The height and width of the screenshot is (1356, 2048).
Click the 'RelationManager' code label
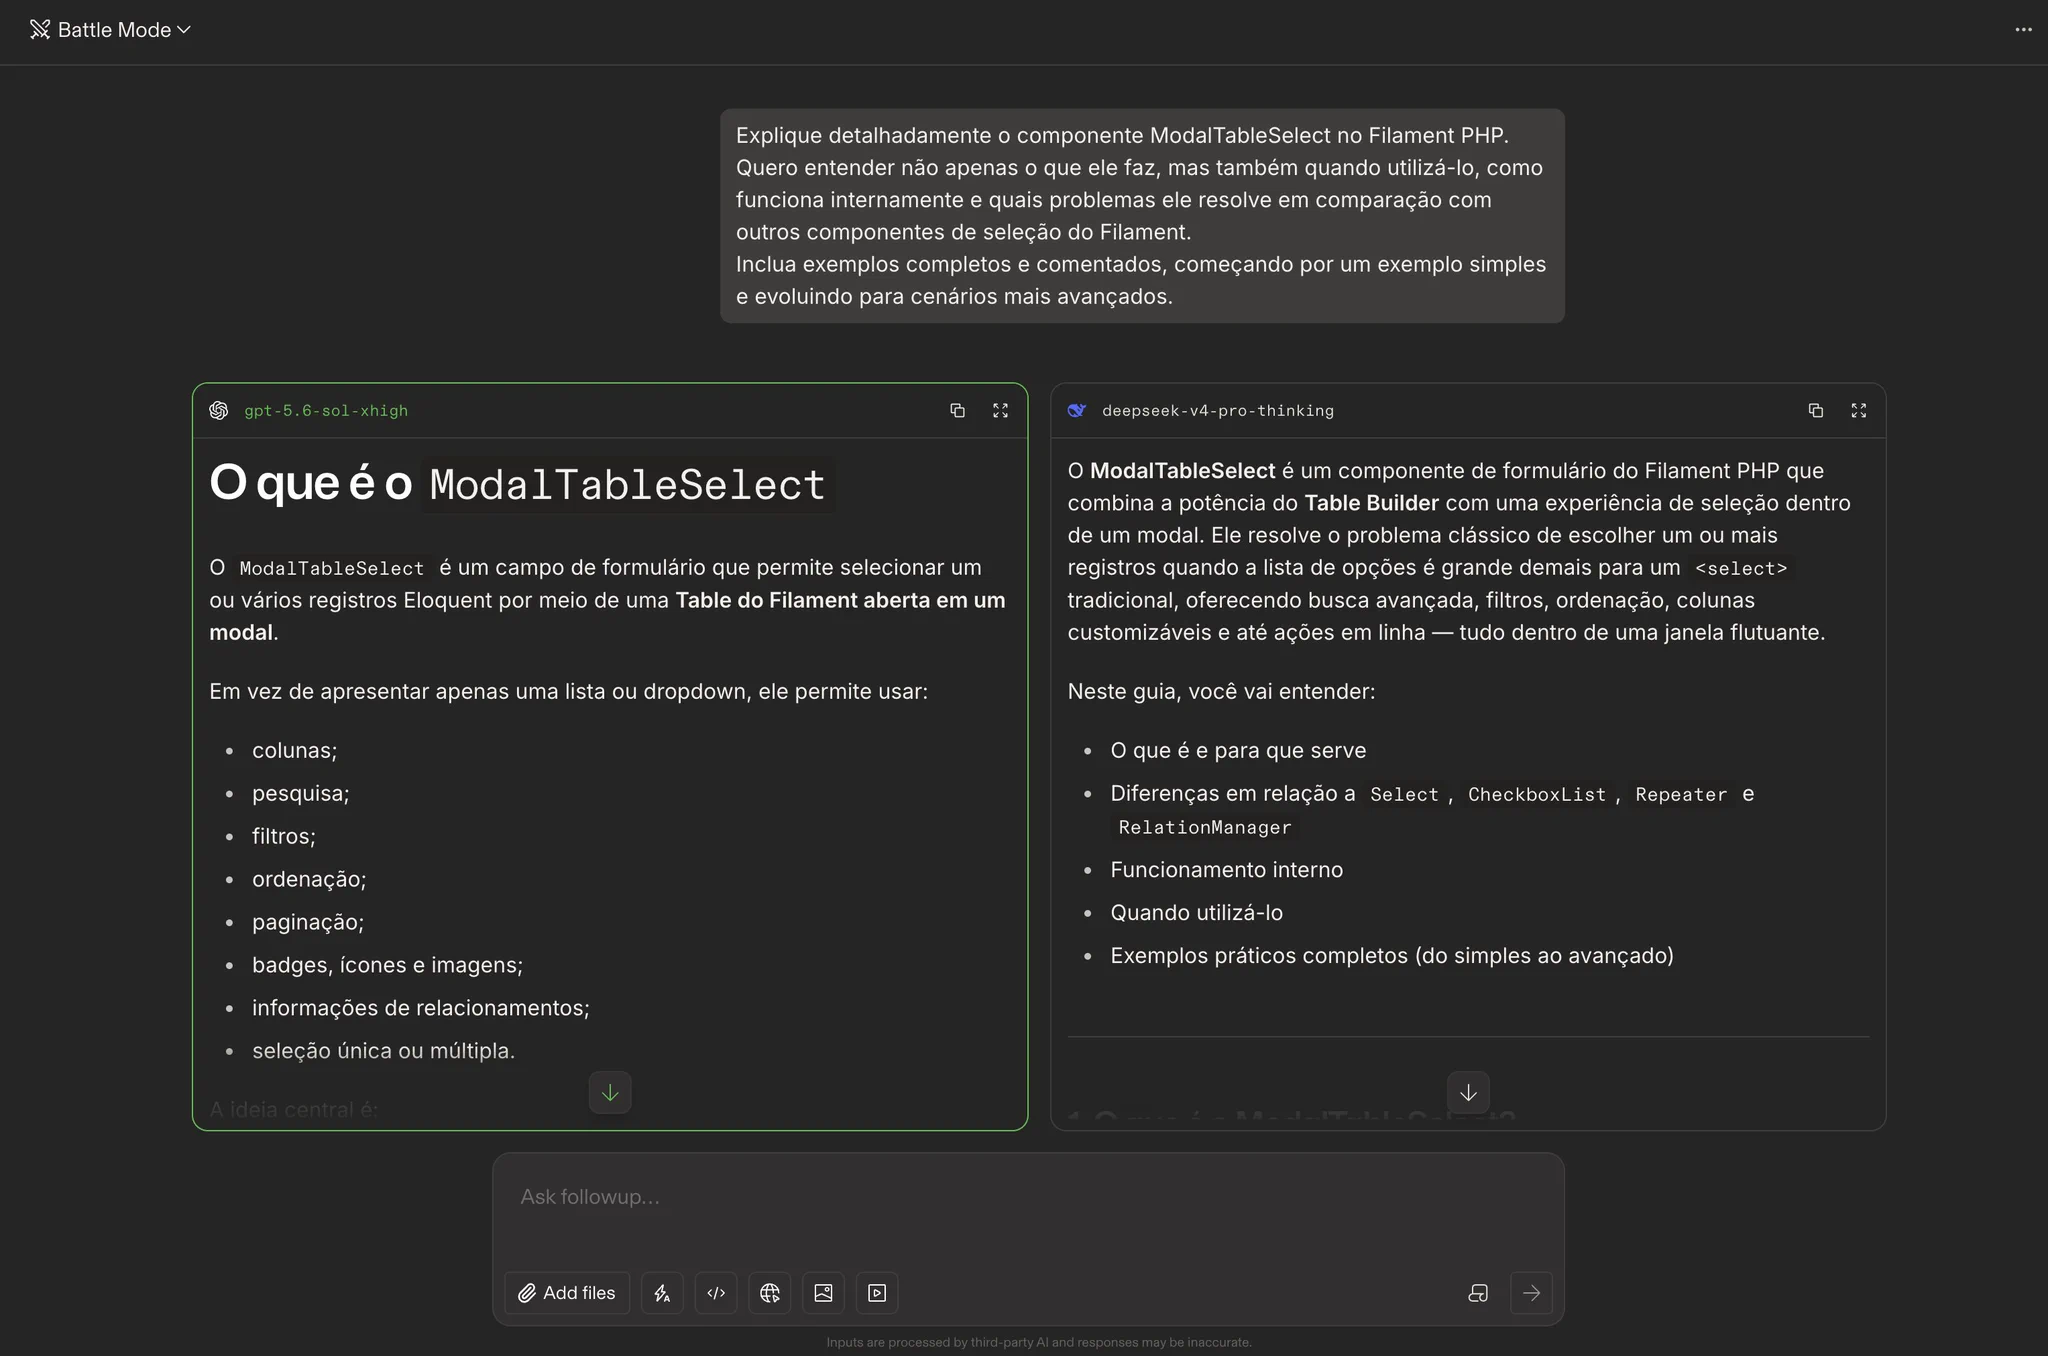click(x=1204, y=828)
